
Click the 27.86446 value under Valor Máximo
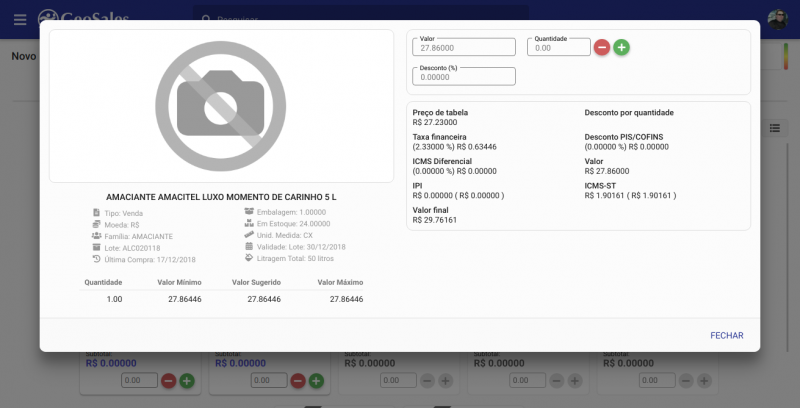pyautogui.click(x=346, y=299)
